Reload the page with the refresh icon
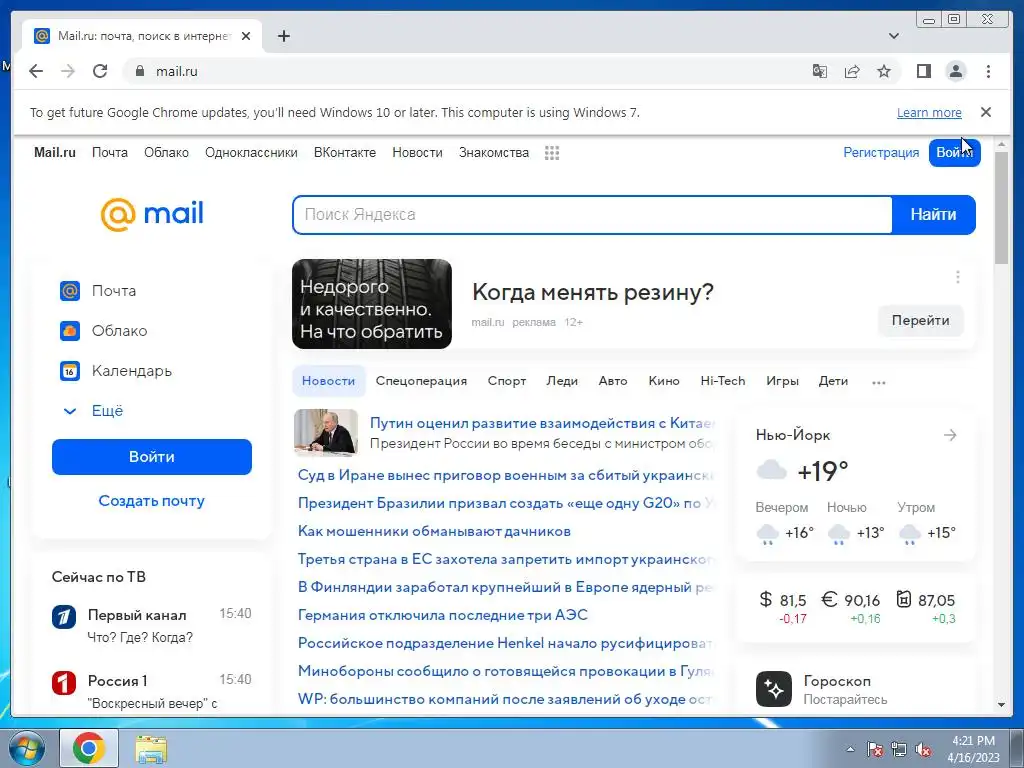 pyautogui.click(x=100, y=71)
